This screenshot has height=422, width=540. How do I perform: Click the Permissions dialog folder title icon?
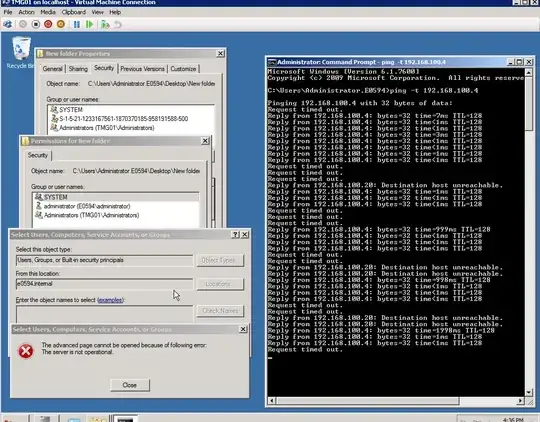point(25,141)
